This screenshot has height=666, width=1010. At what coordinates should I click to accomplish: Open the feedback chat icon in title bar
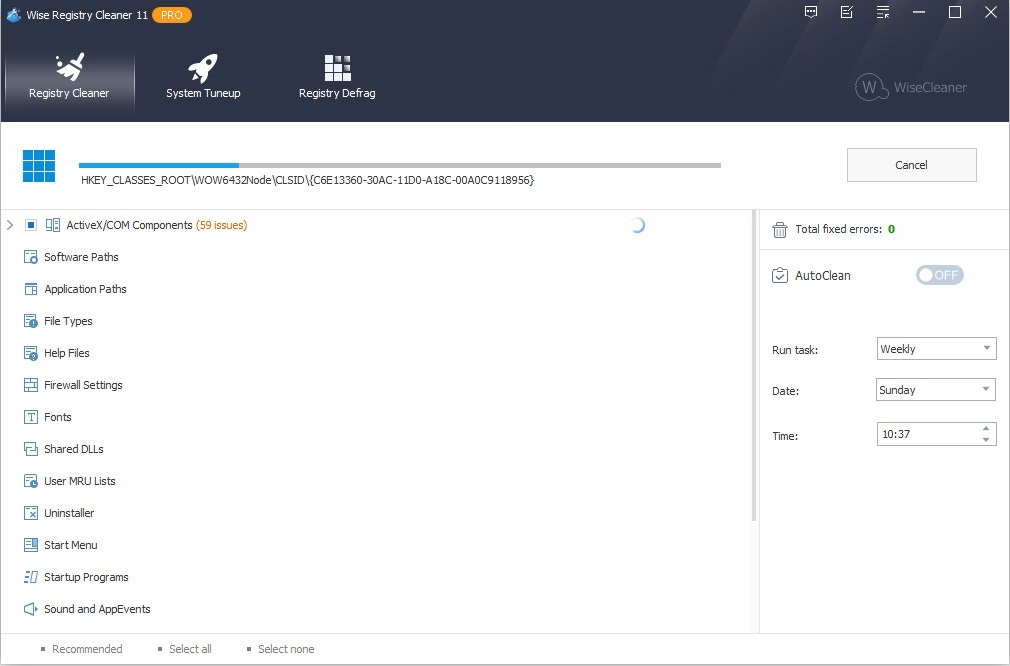point(811,12)
